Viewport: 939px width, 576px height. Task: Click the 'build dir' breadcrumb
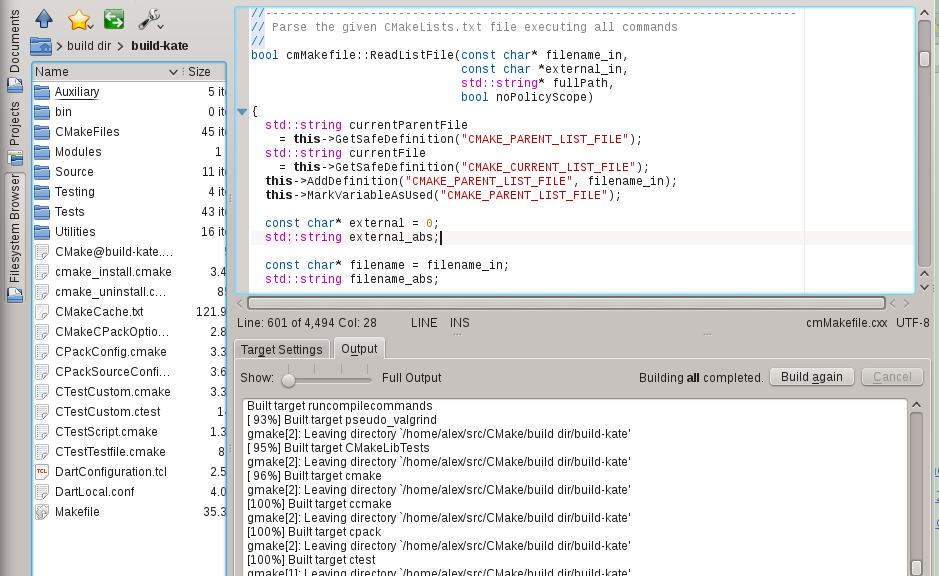click(x=89, y=46)
